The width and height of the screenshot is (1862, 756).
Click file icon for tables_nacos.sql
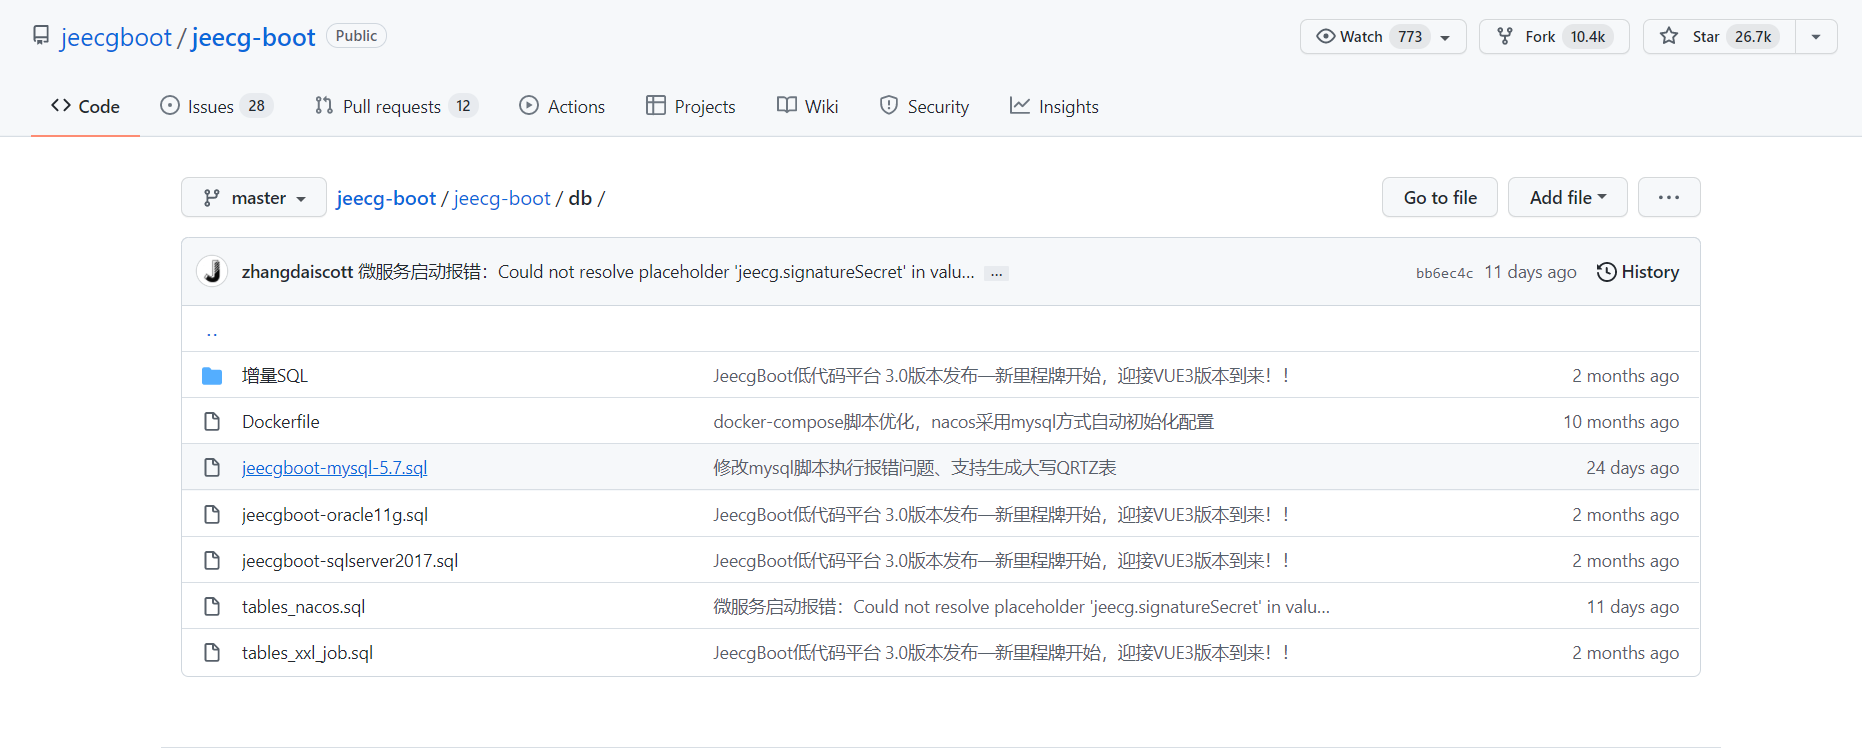click(212, 607)
